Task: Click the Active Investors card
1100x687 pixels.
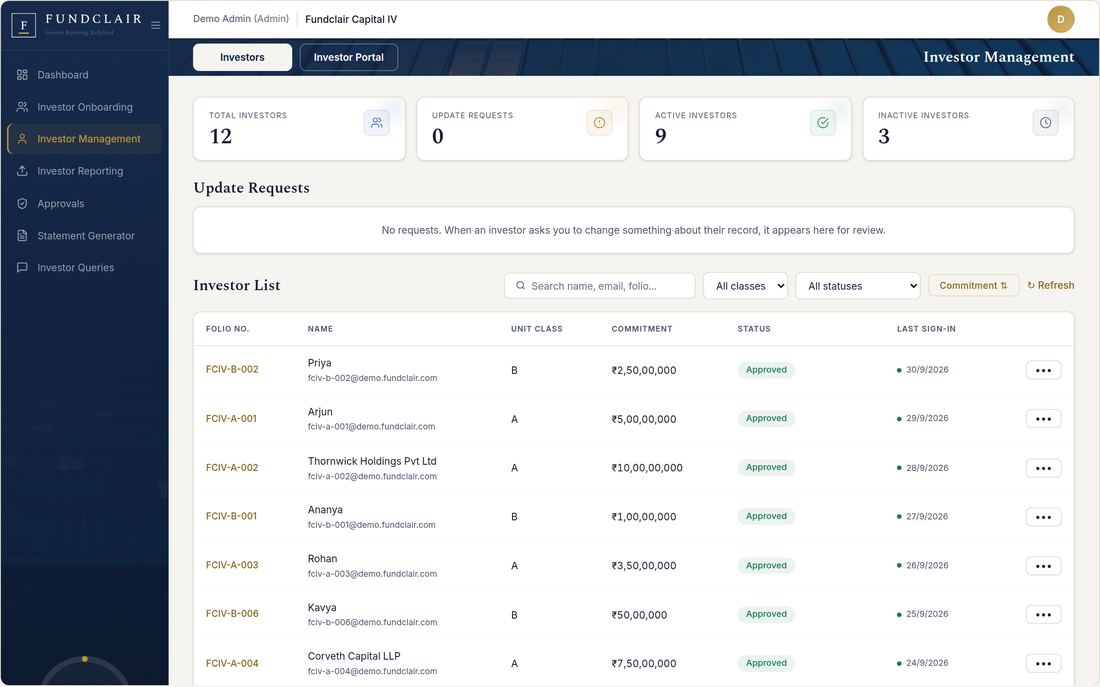Action: click(x=745, y=129)
